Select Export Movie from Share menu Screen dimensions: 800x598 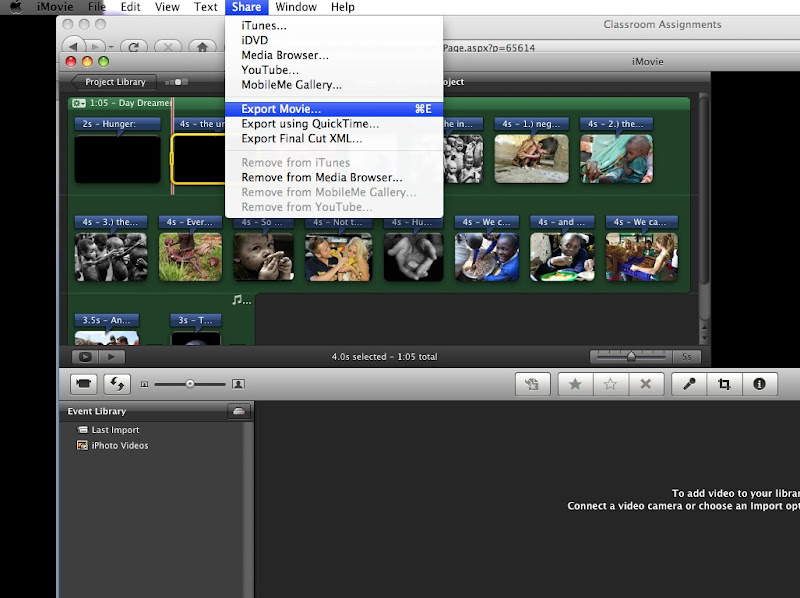click(334, 109)
